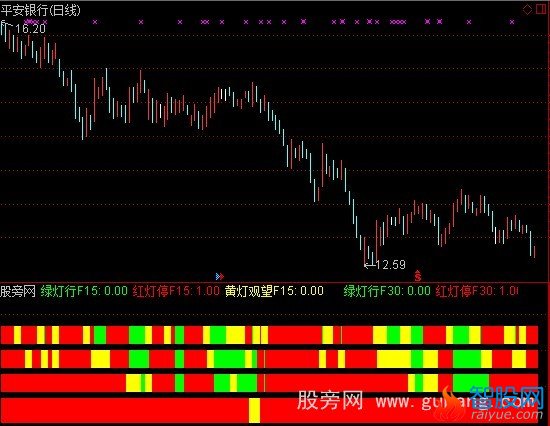Viewport: 550px width, 426px height.
Task: Click indicator name 股旁网
Action: (x=18, y=291)
